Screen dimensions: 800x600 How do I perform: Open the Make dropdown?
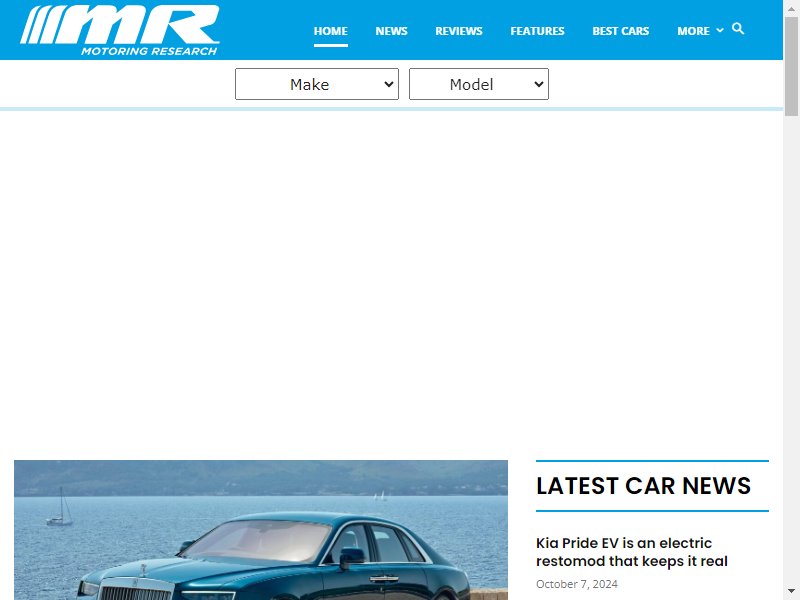pyautogui.click(x=317, y=84)
